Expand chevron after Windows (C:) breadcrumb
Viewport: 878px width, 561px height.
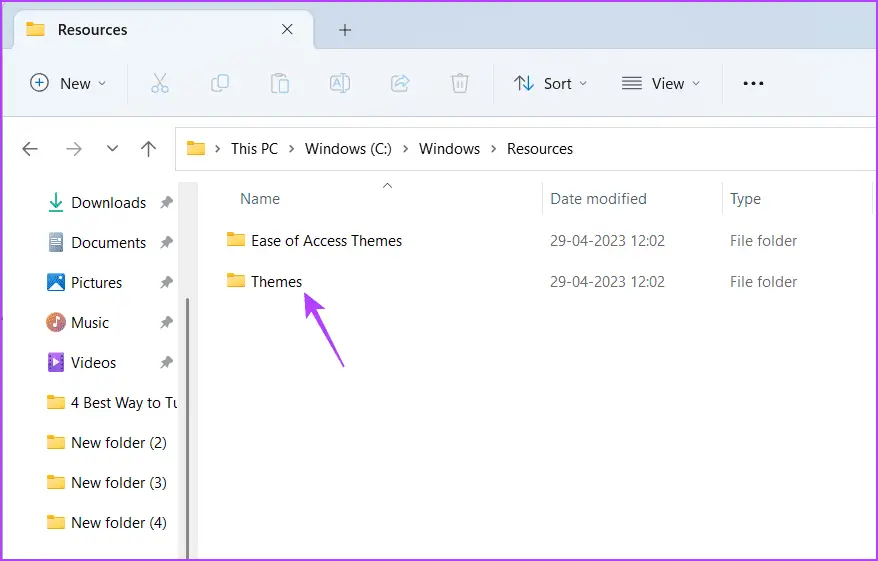coord(405,149)
